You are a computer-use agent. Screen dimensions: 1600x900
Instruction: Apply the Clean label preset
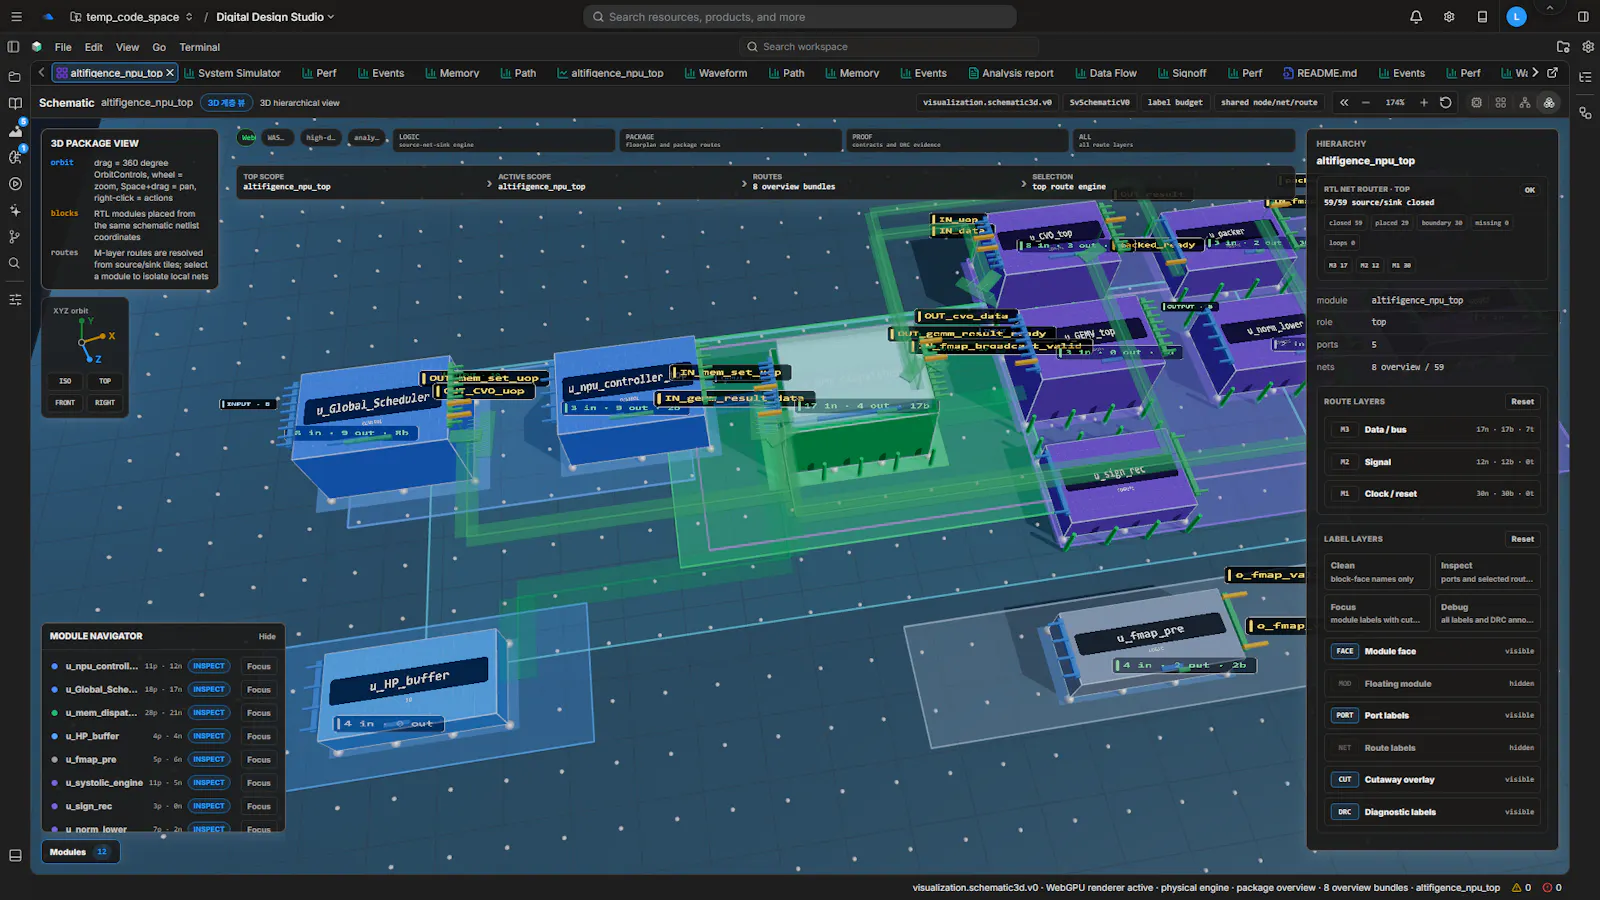click(1378, 572)
